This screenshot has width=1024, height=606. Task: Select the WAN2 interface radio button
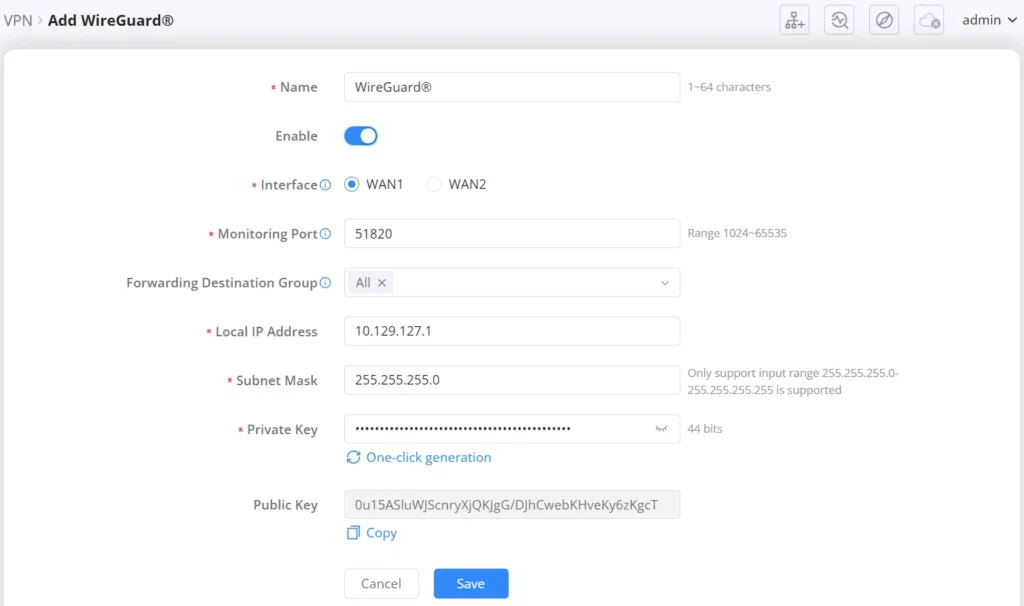click(434, 184)
